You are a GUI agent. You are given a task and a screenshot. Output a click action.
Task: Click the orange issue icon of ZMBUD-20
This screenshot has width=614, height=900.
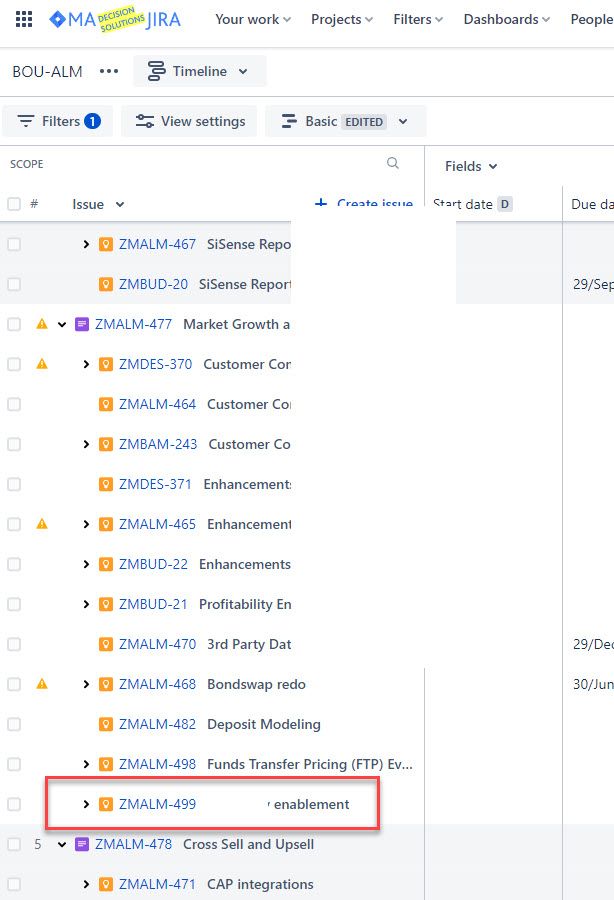[x=106, y=284]
